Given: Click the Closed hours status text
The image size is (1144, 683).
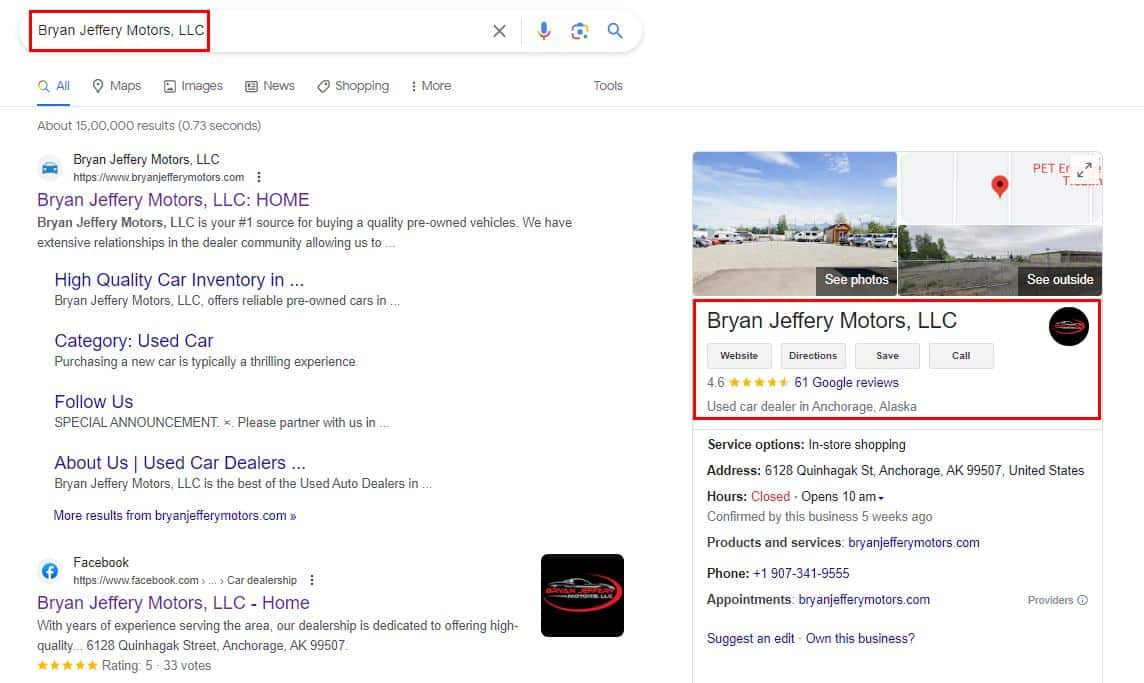Looking at the screenshot, I should point(770,496).
